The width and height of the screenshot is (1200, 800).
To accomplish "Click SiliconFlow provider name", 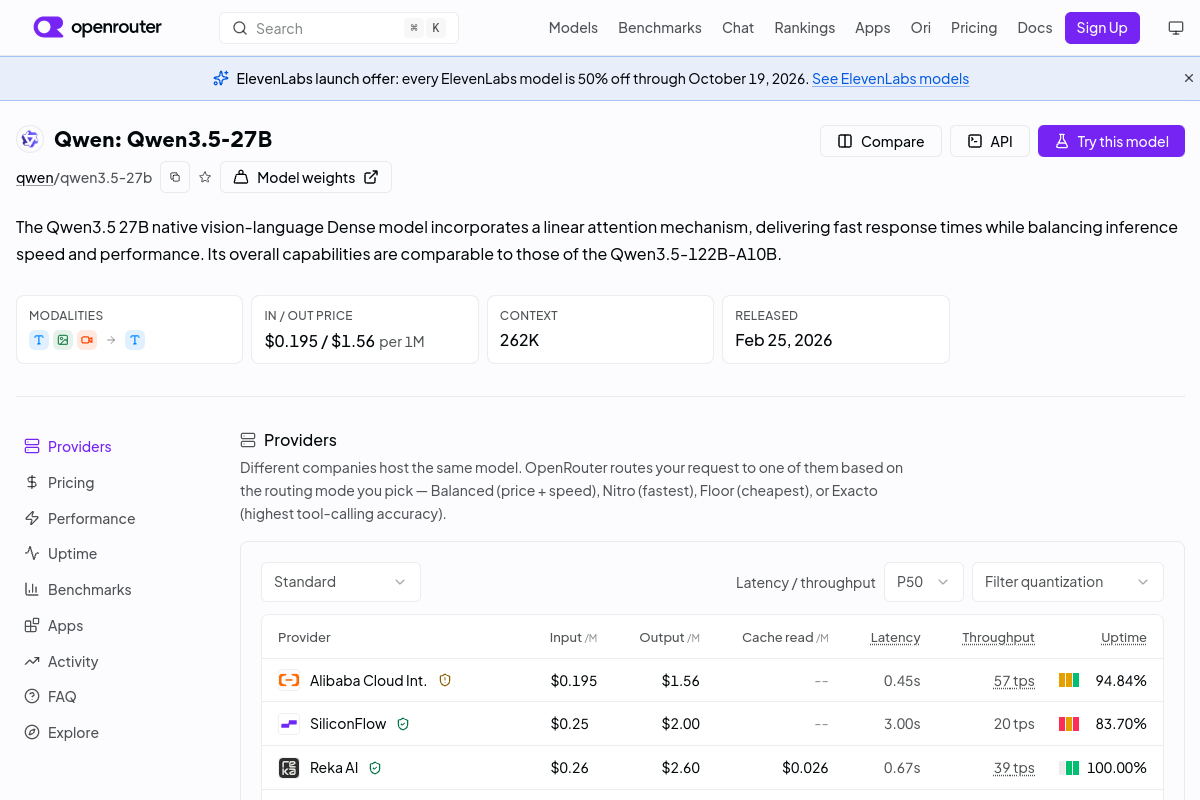I will [x=348, y=724].
